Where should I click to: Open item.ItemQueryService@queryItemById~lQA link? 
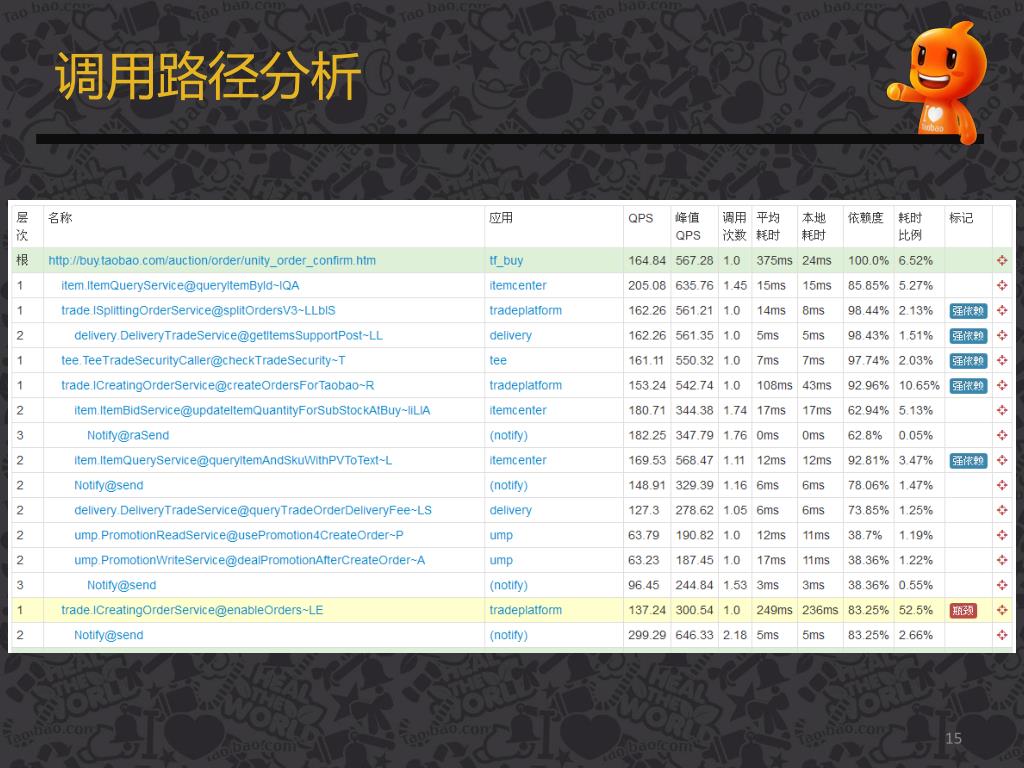tap(180, 285)
